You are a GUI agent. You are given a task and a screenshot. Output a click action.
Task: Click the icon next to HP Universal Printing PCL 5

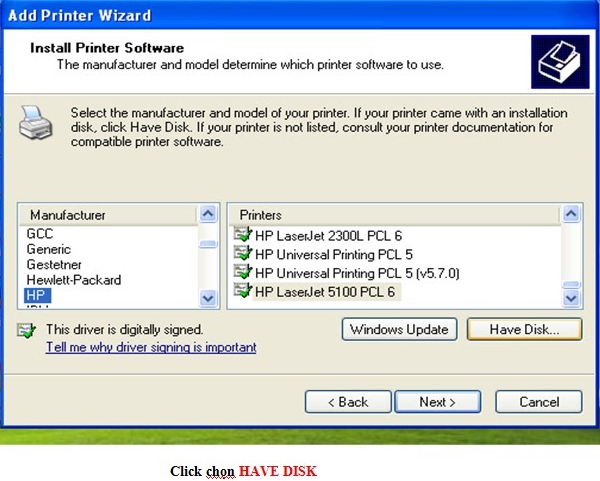click(242, 254)
